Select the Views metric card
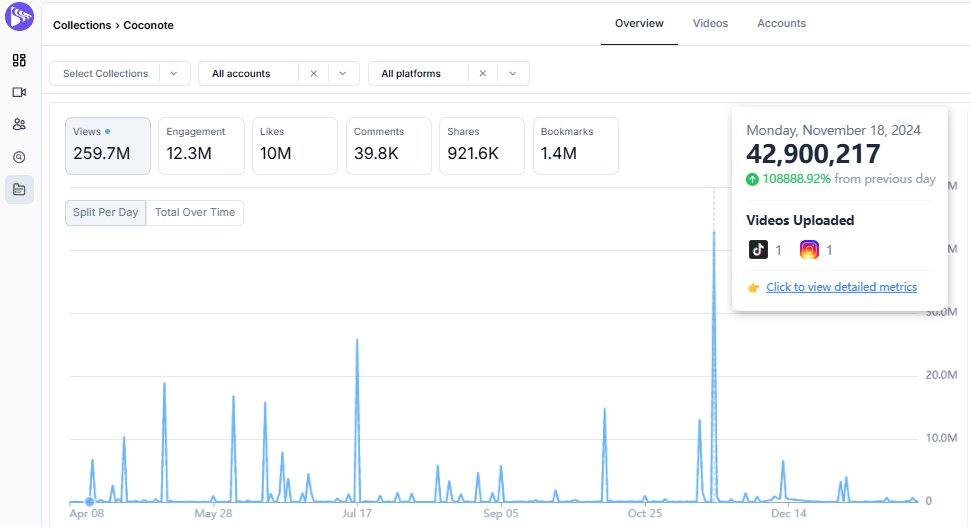Viewport: 971px width, 527px height. point(108,146)
